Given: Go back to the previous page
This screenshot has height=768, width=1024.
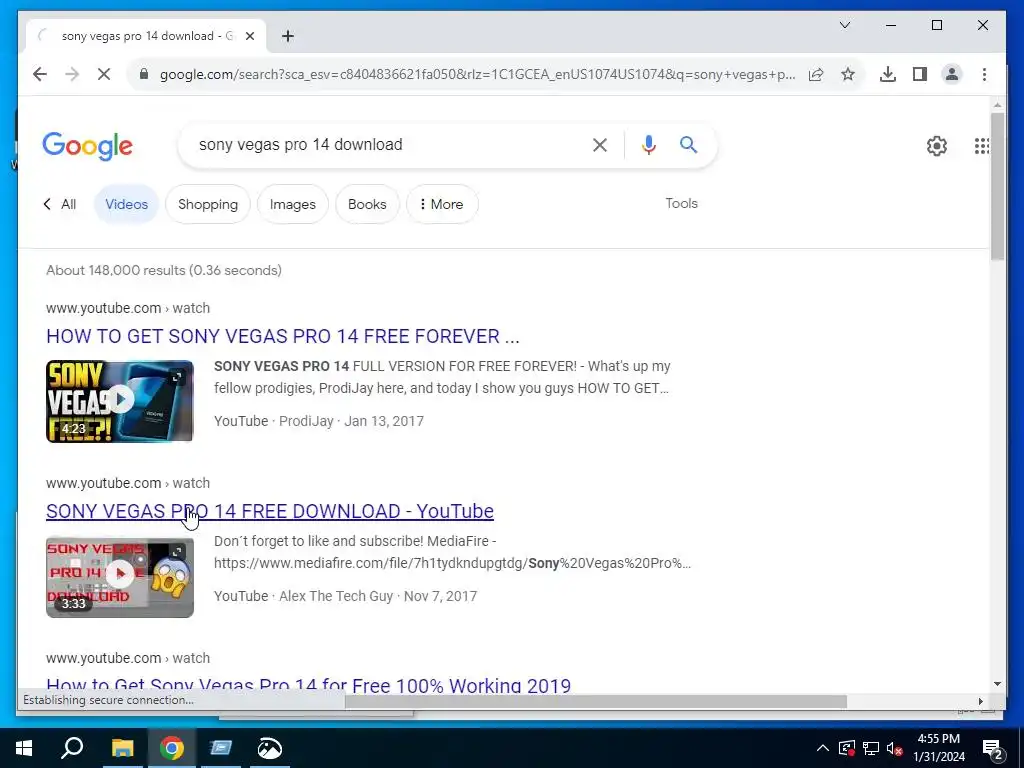Looking at the screenshot, I should [40, 74].
